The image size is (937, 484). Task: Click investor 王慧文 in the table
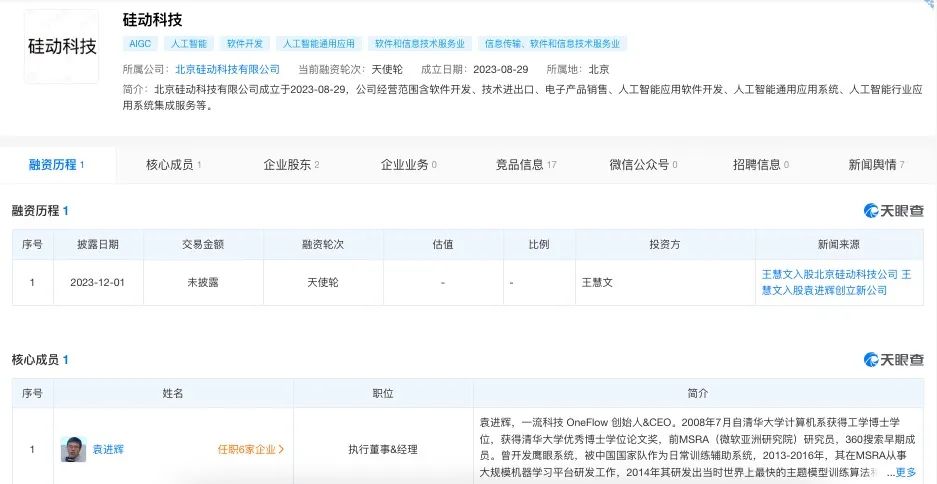pyautogui.click(x=598, y=283)
